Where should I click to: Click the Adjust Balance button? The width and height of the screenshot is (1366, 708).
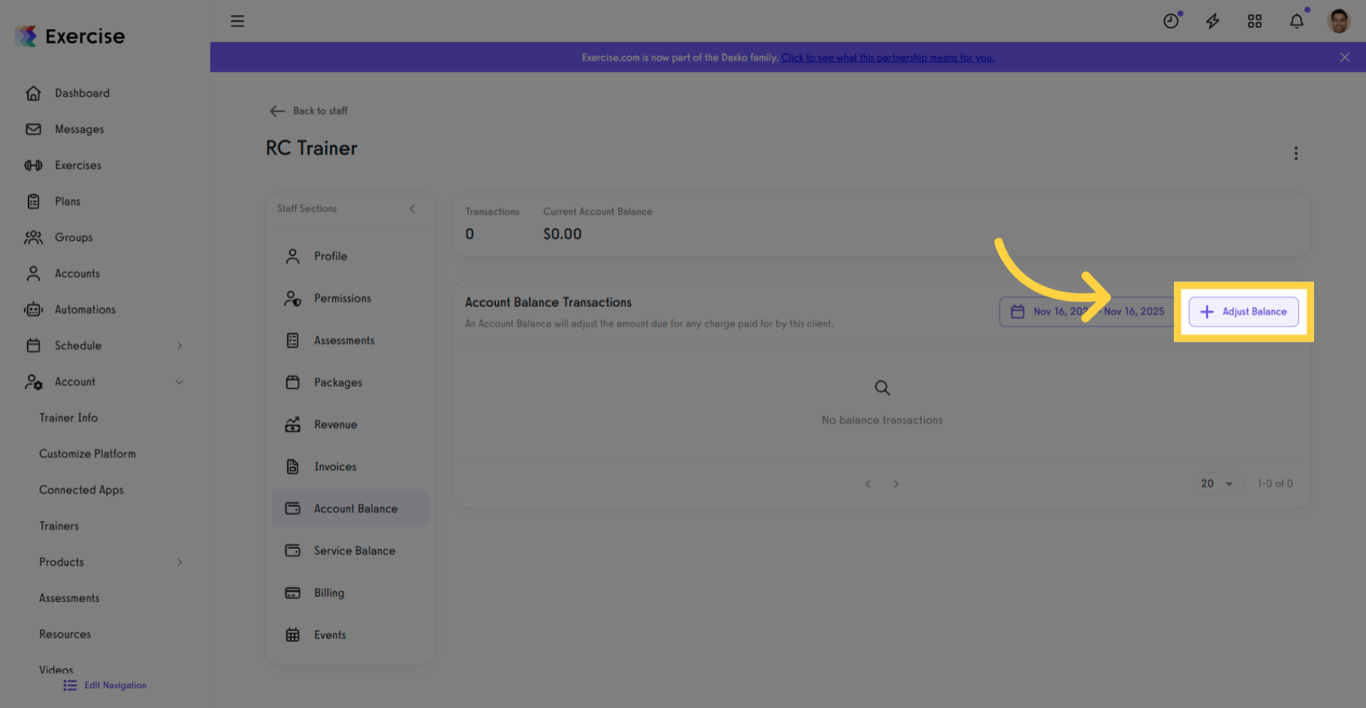(1243, 311)
